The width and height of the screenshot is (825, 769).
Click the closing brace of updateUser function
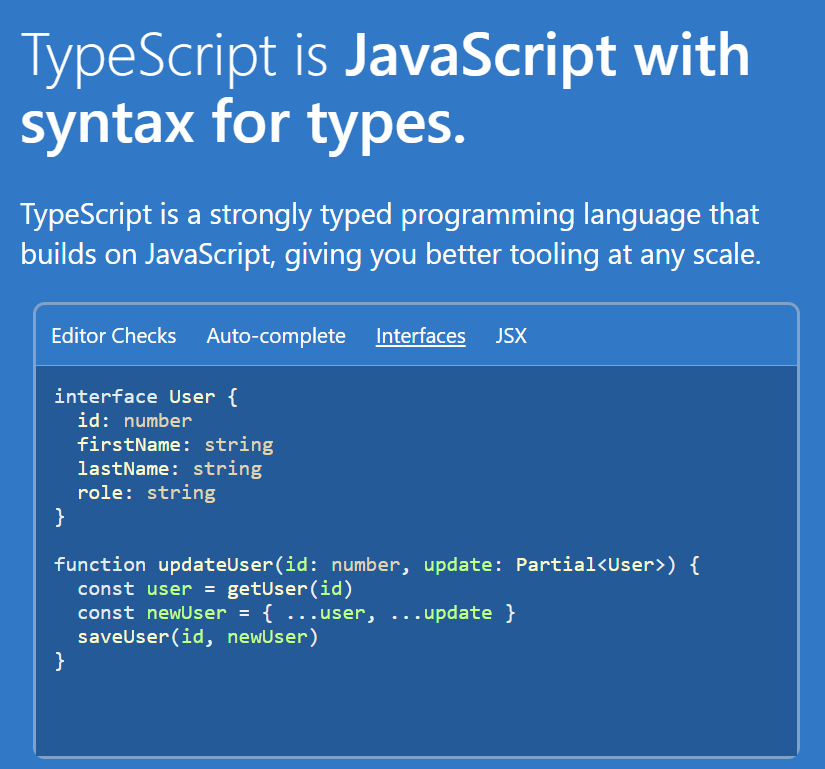point(60,661)
